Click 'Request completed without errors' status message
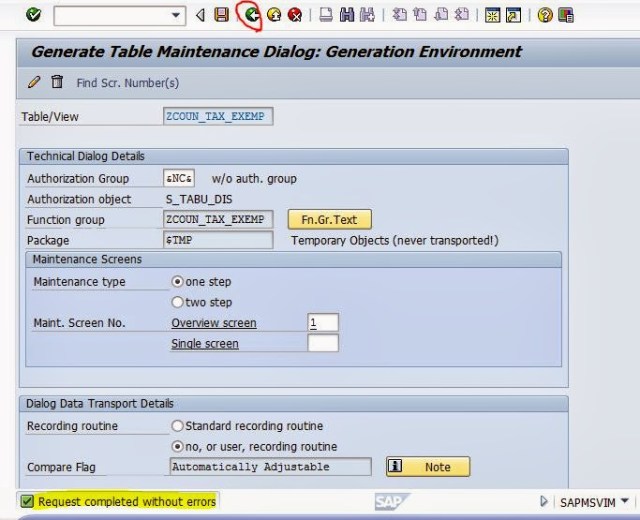Viewport: 640px width, 520px height. pyautogui.click(x=127, y=502)
